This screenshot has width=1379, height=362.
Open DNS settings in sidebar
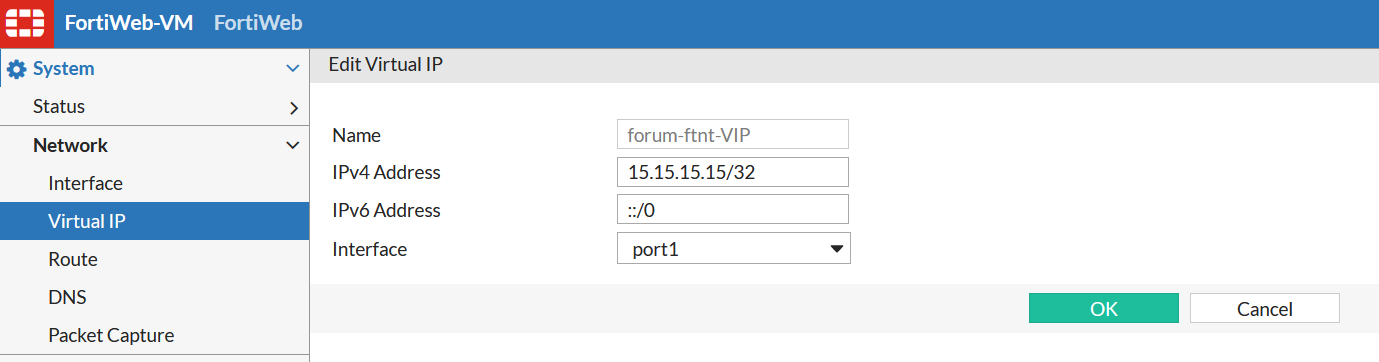pyautogui.click(x=68, y=297)
